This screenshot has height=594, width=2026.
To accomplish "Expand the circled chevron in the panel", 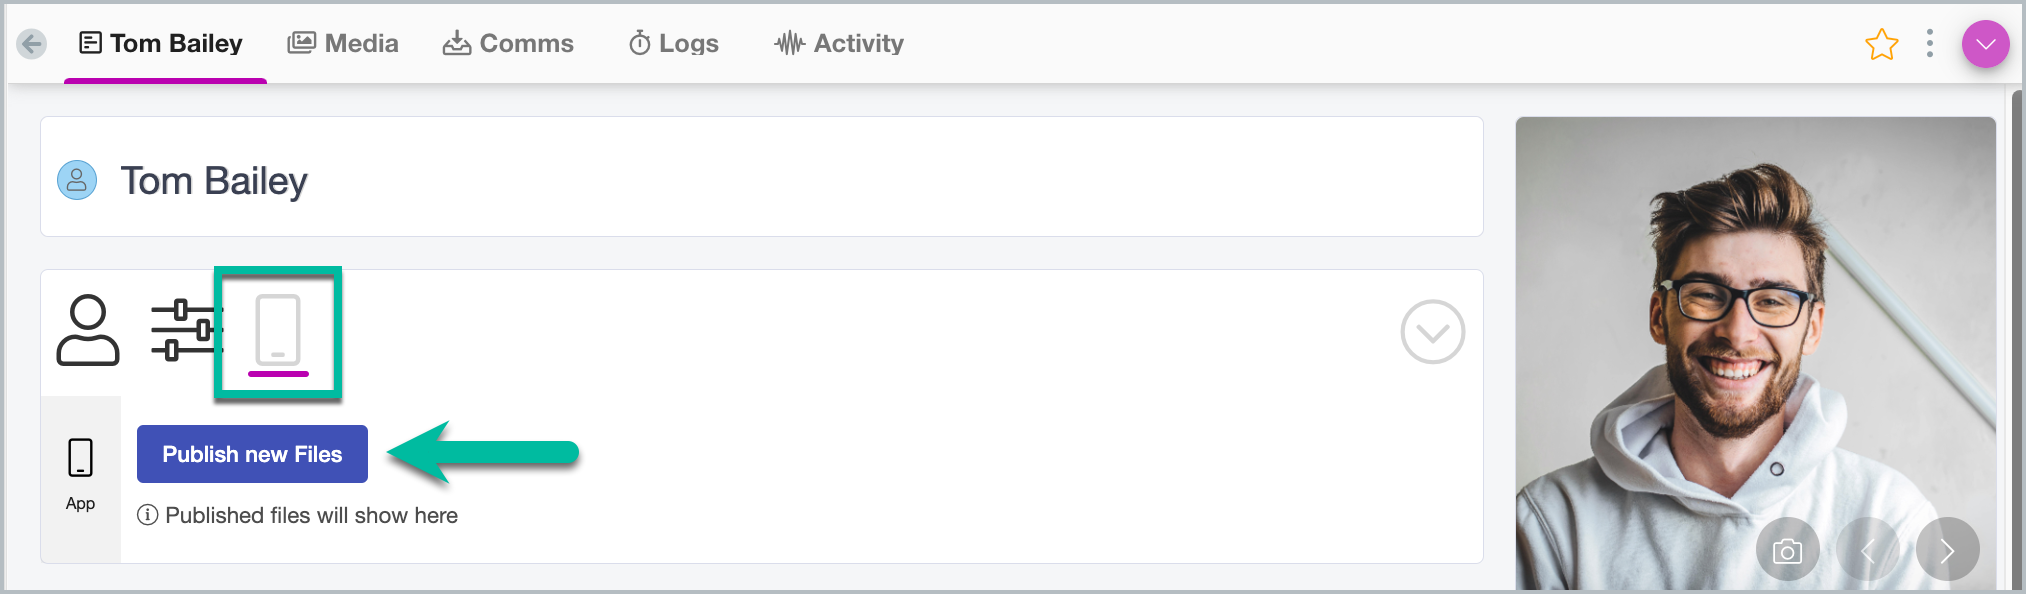I will click(1432, 332).
